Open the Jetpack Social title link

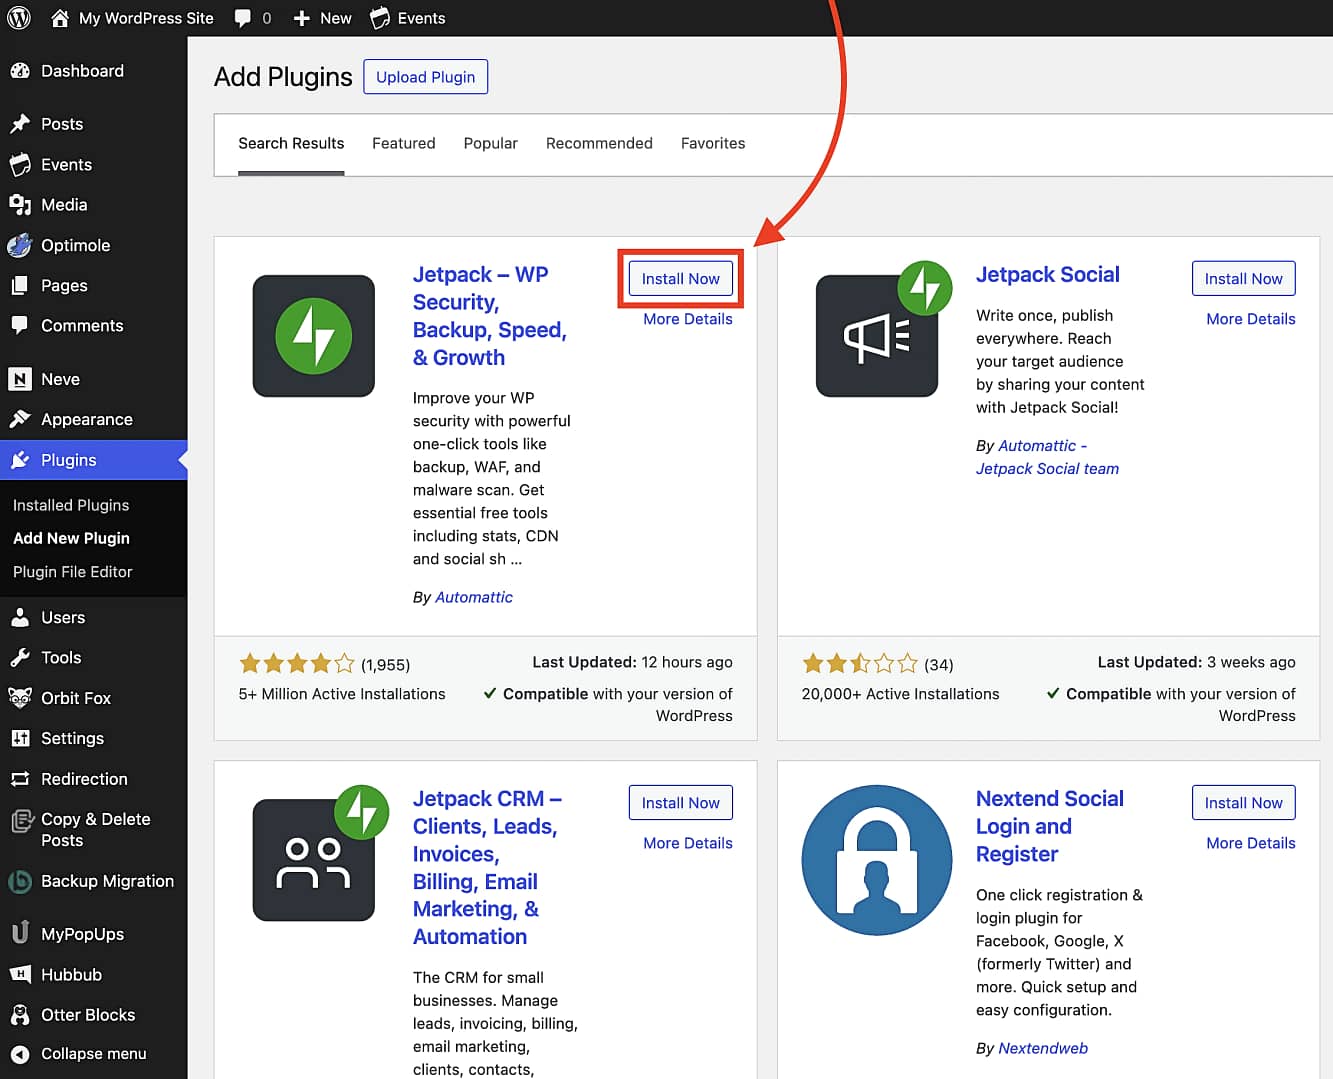pyautogui.click(x=1048, y=275)
